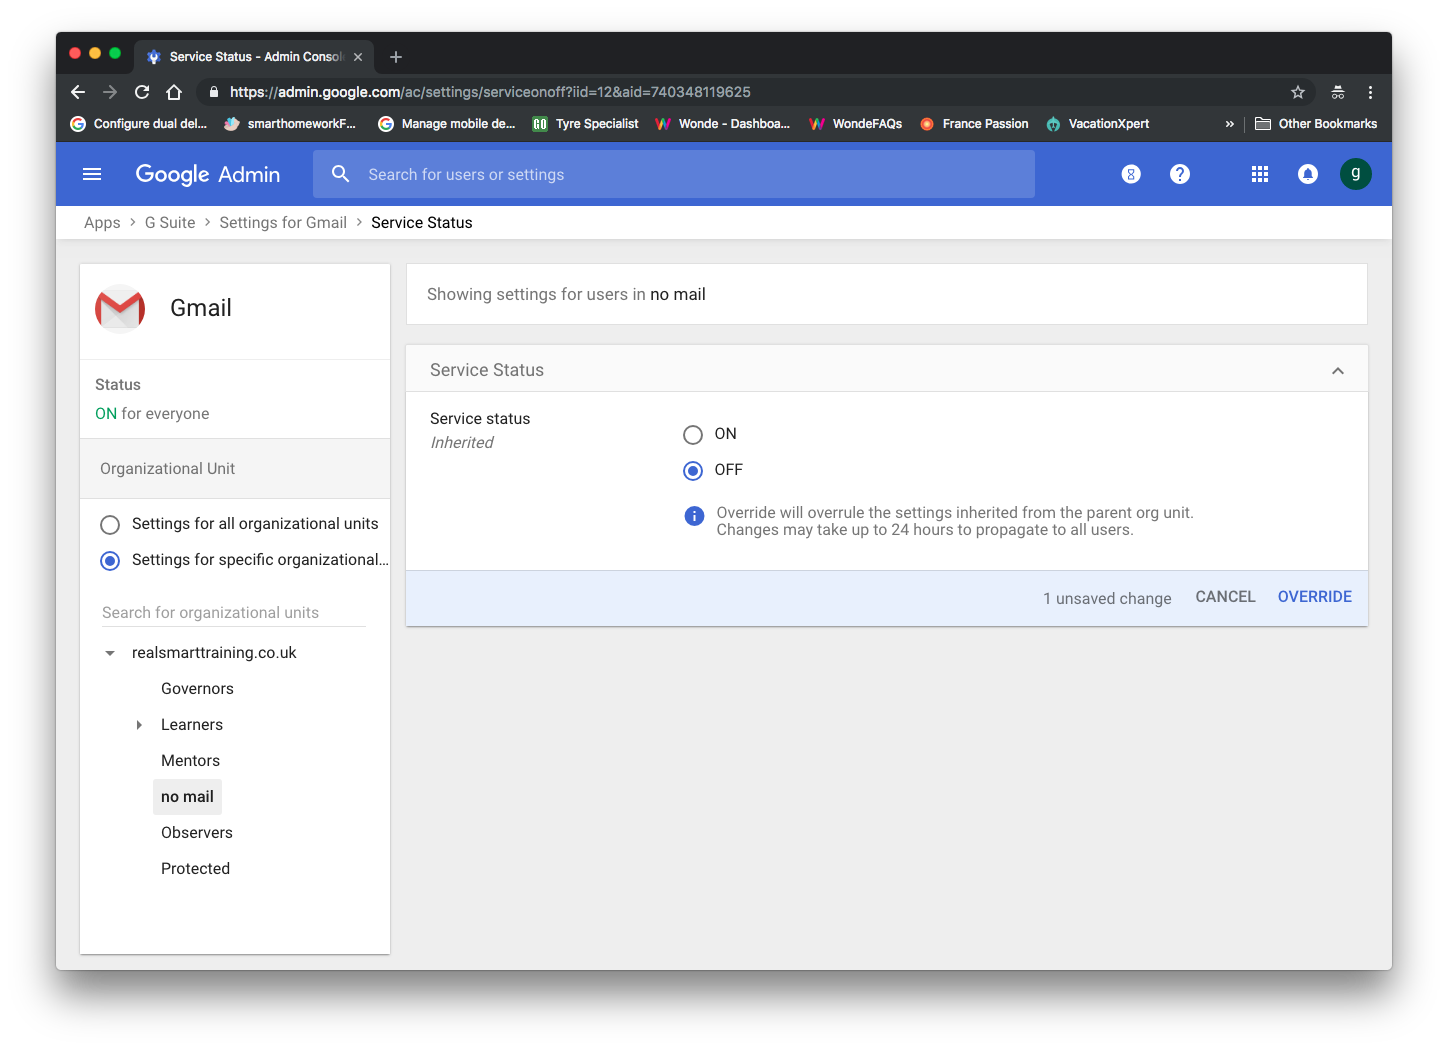
Task: Open the notifications bell icon
Action: point(1307,174)
